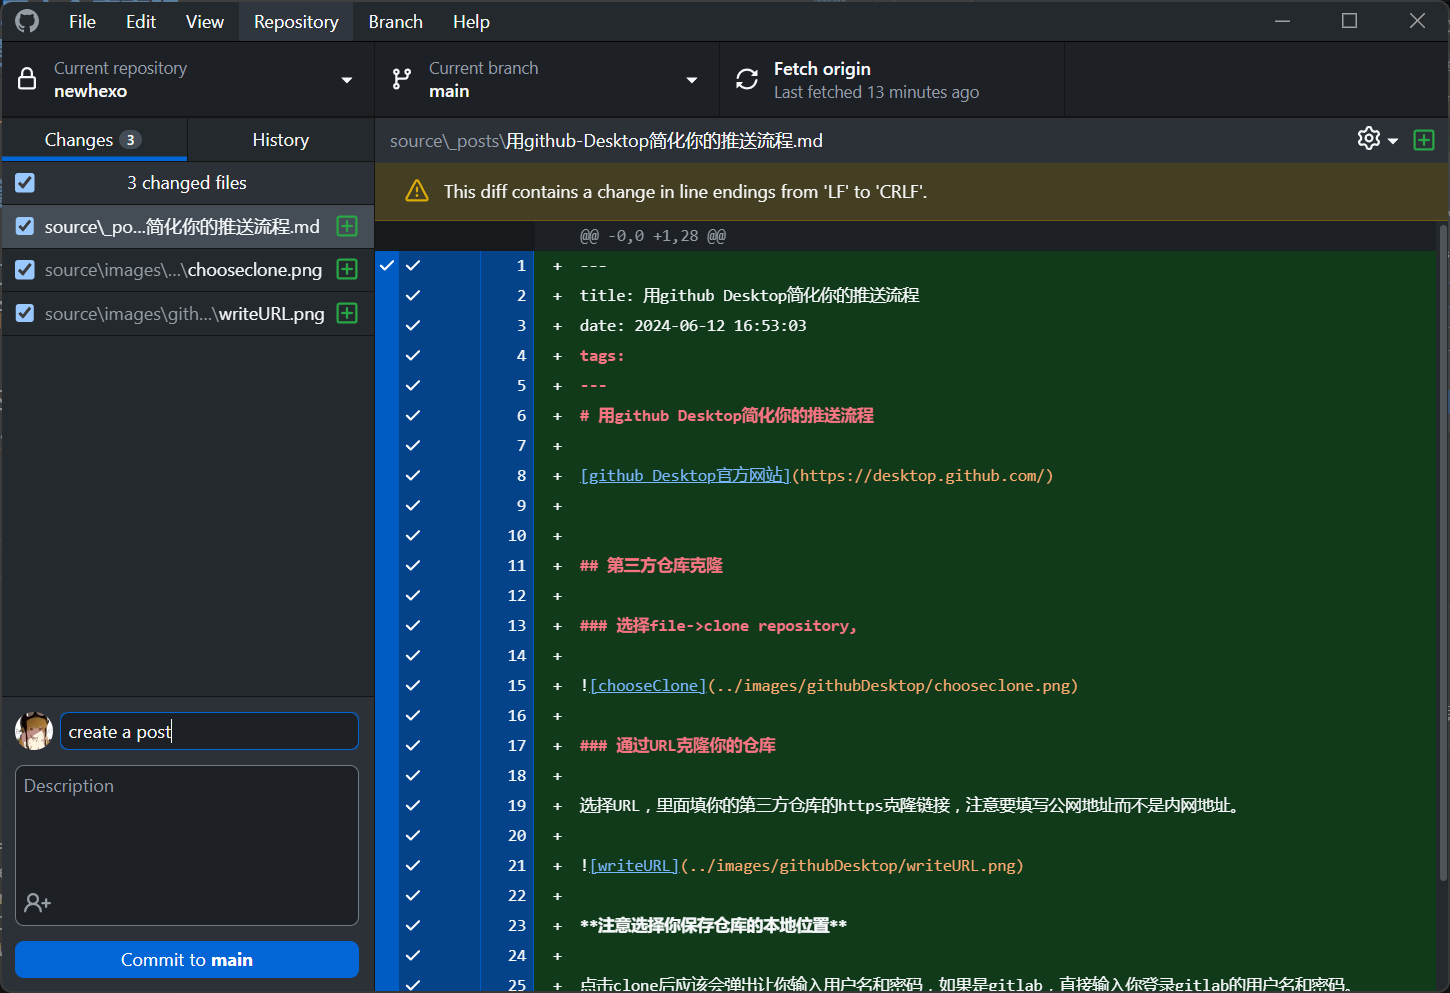Uncheck the writeURL.png file checkbox
Screen dimensions: 1450x993
point(25,313)
